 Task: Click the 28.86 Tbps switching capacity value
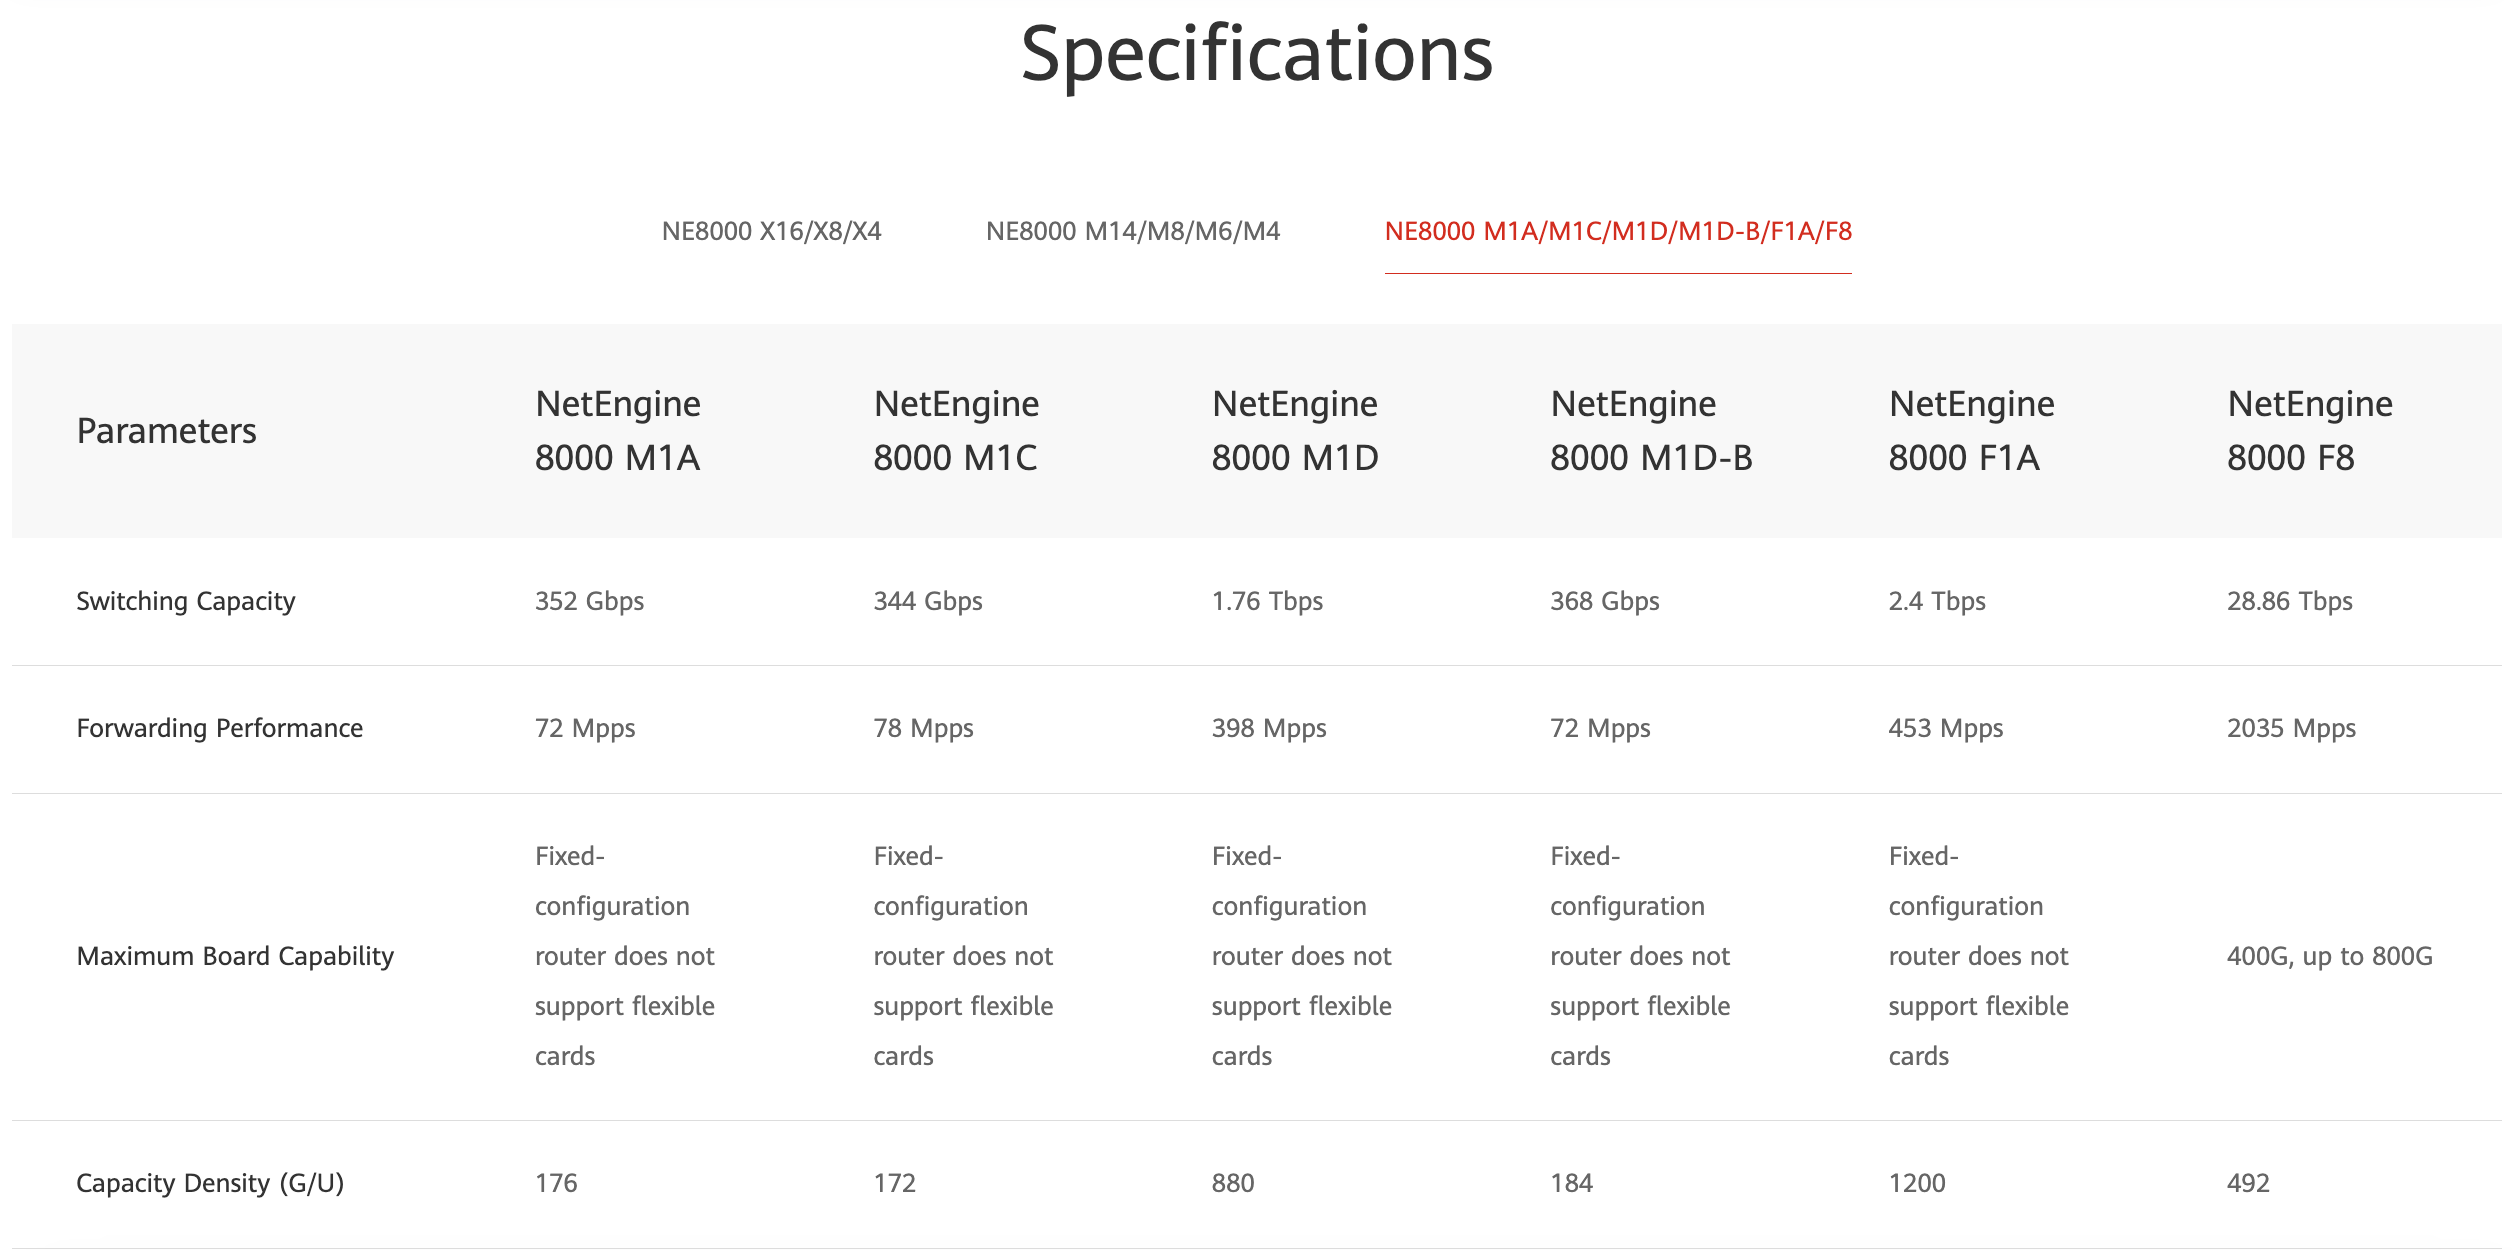pos(2289,601)
